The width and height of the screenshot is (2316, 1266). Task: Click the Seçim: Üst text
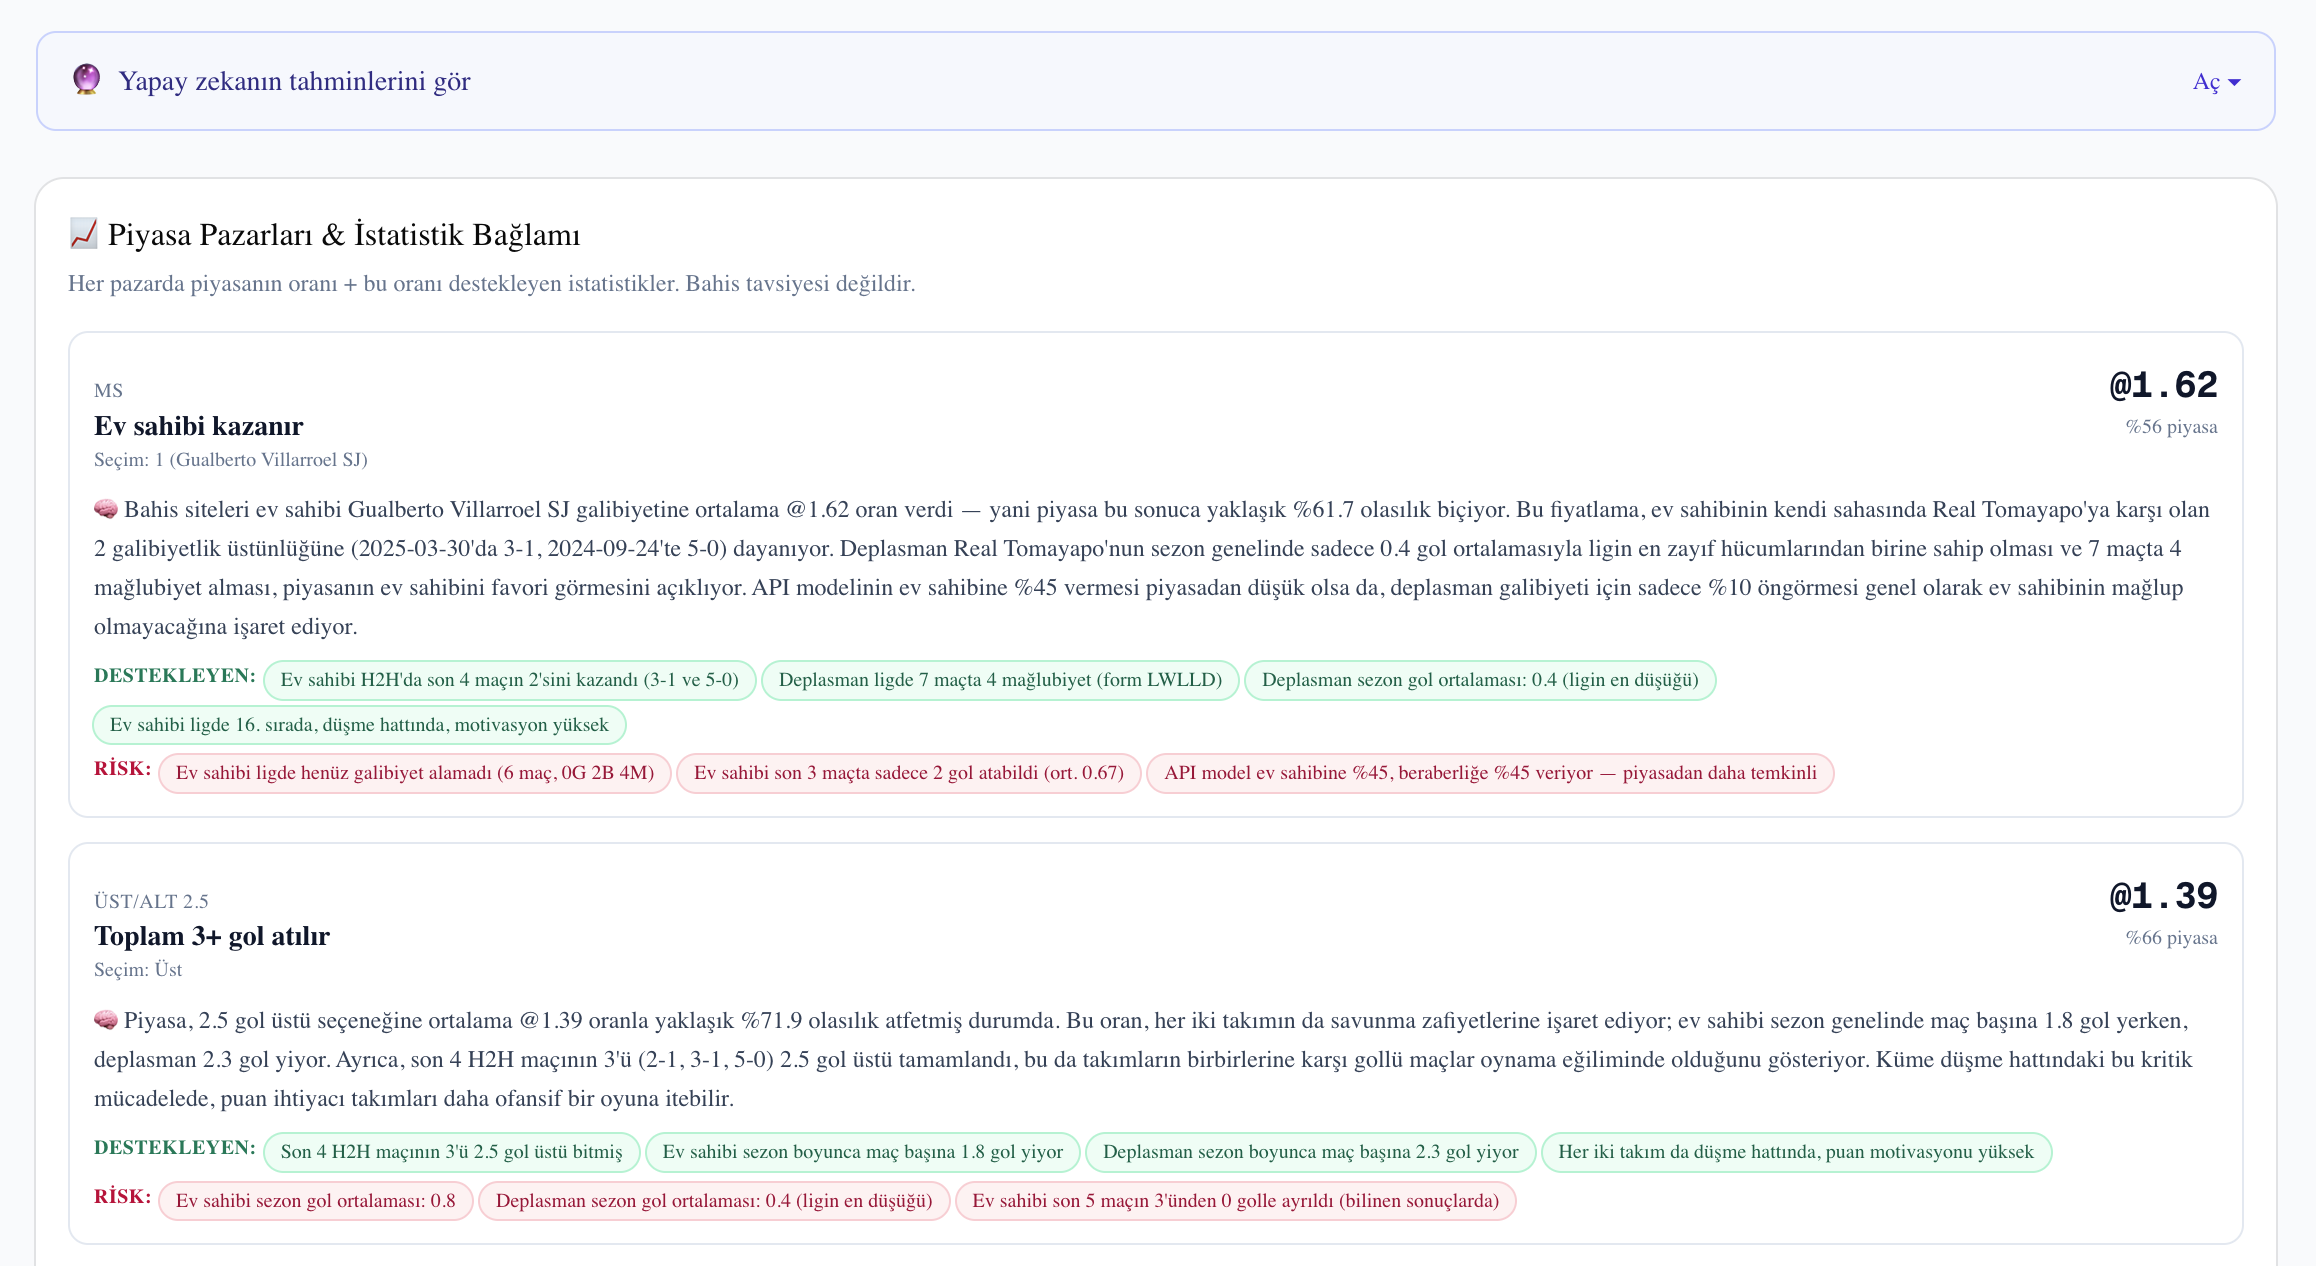[138, 970]
